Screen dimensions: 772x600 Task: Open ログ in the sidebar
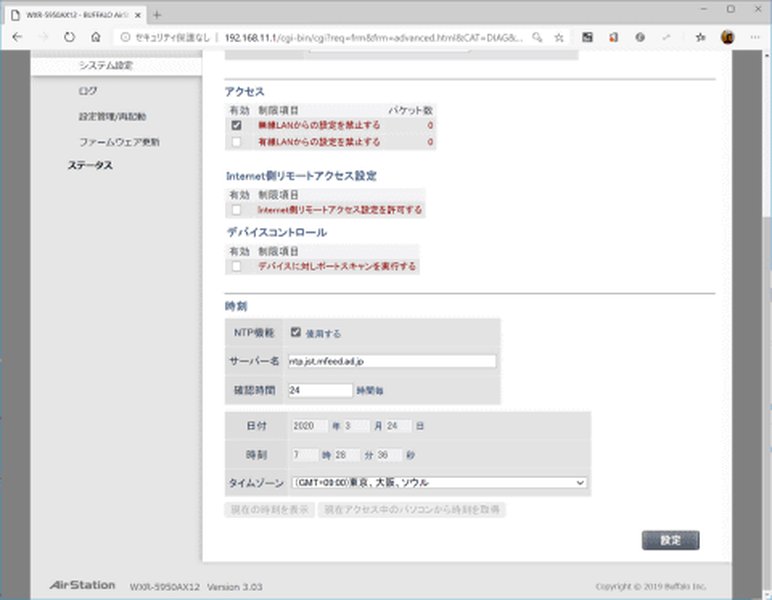pos(88,91)
